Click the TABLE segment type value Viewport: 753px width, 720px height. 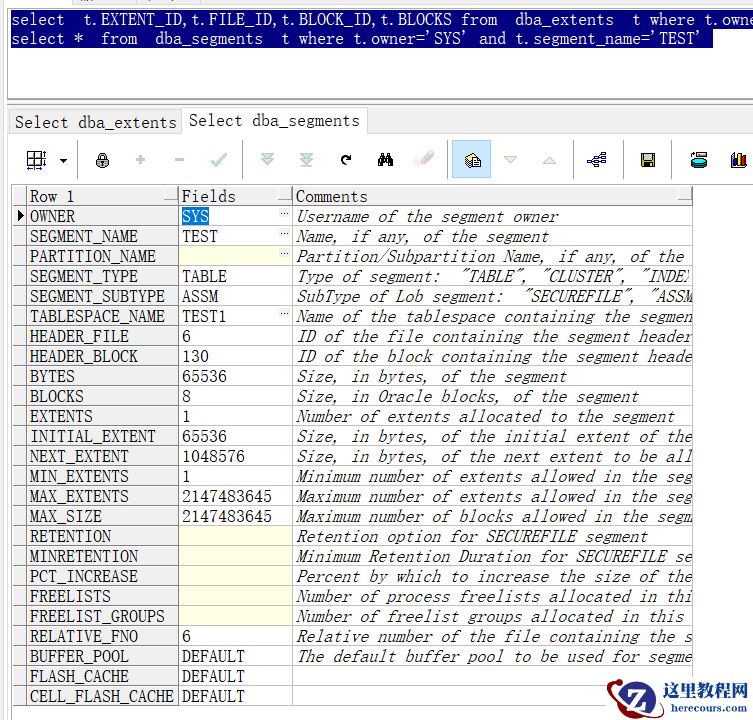204,276
